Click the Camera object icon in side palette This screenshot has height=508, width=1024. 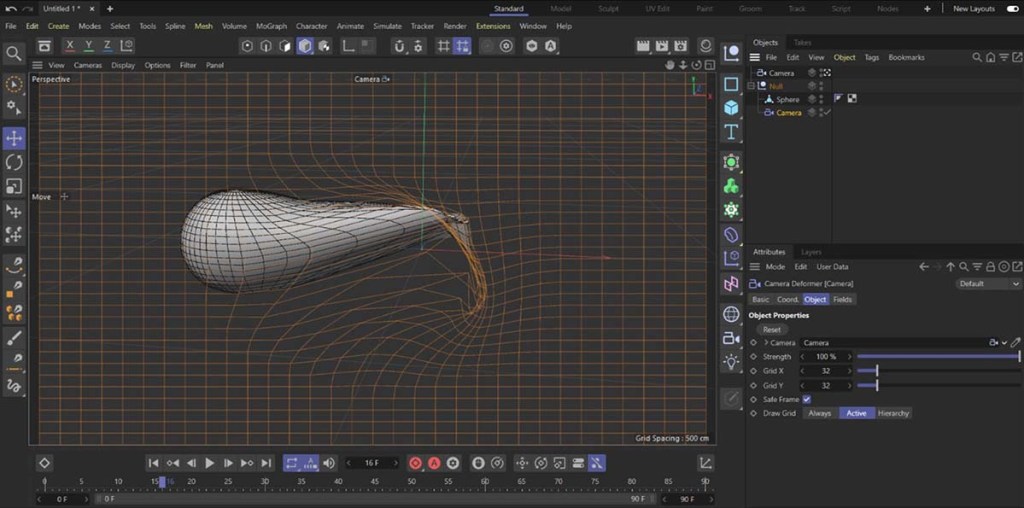[731, 339]
